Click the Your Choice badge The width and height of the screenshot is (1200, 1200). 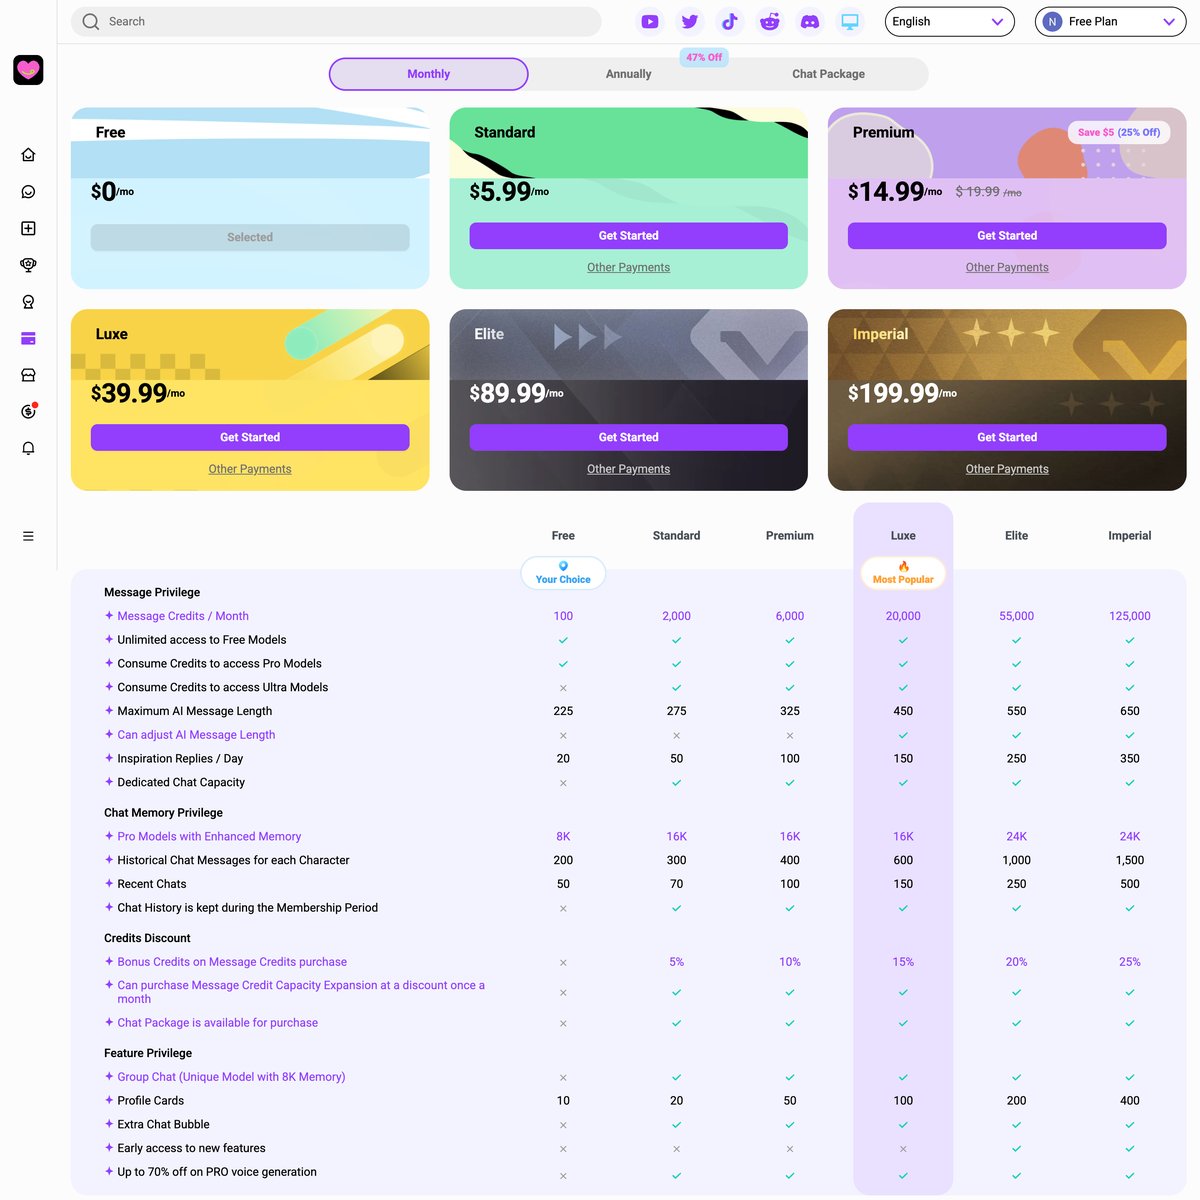(563, 573)
